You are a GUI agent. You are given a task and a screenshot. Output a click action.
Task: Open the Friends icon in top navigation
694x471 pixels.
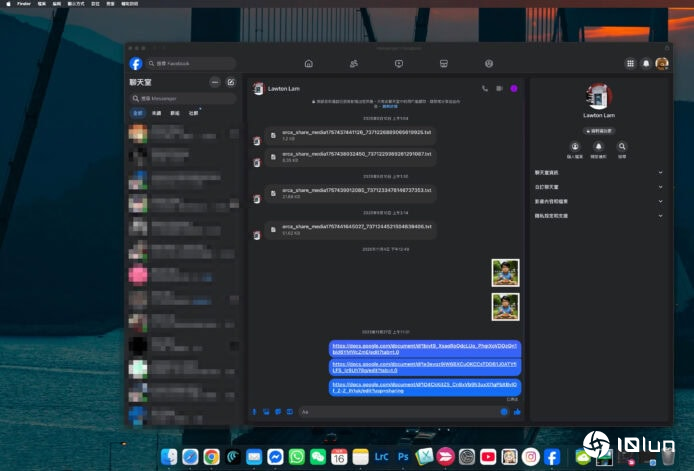point(354,63)
